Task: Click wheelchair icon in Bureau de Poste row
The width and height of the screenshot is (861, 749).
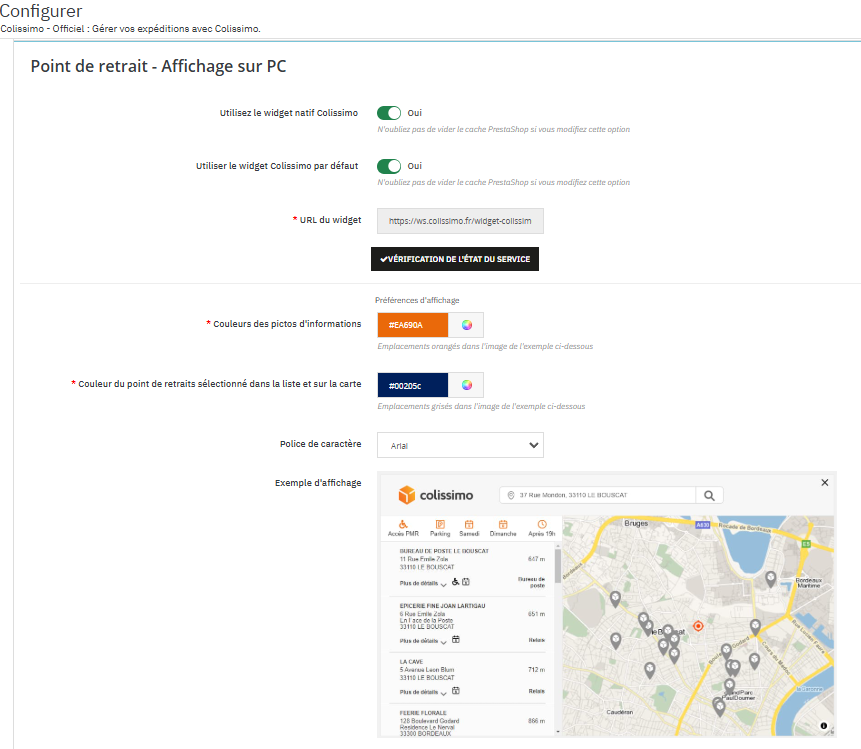Action: (455, 582)
